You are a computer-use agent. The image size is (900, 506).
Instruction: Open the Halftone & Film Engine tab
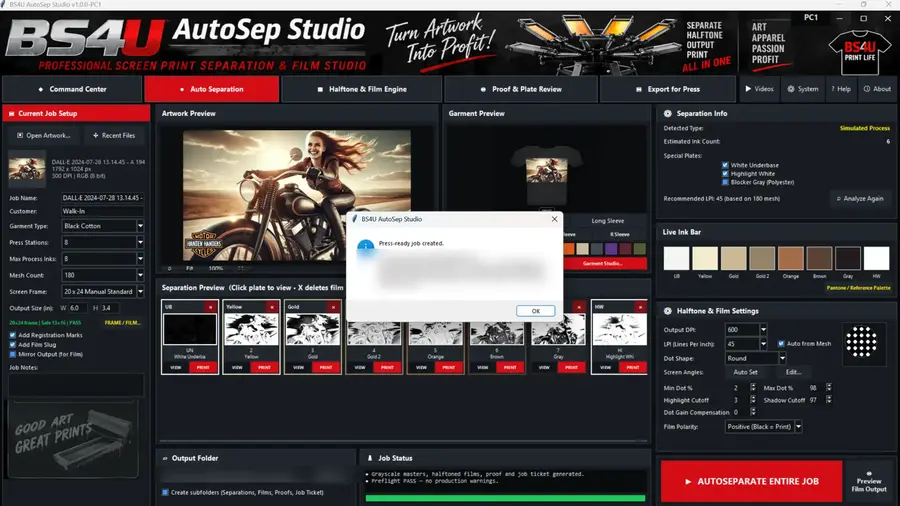tap(362, 89)
